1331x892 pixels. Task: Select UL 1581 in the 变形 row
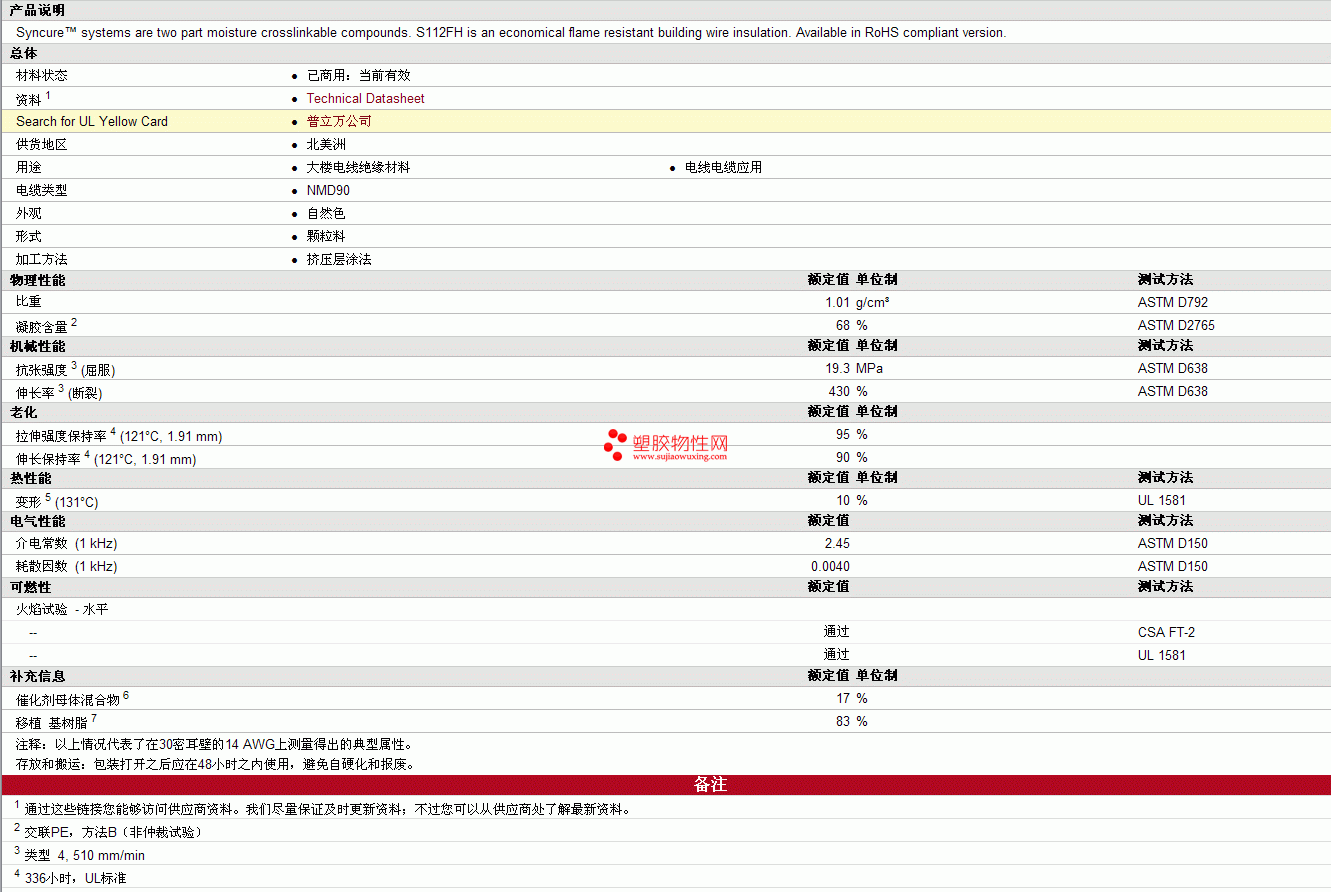point(1162,500)
